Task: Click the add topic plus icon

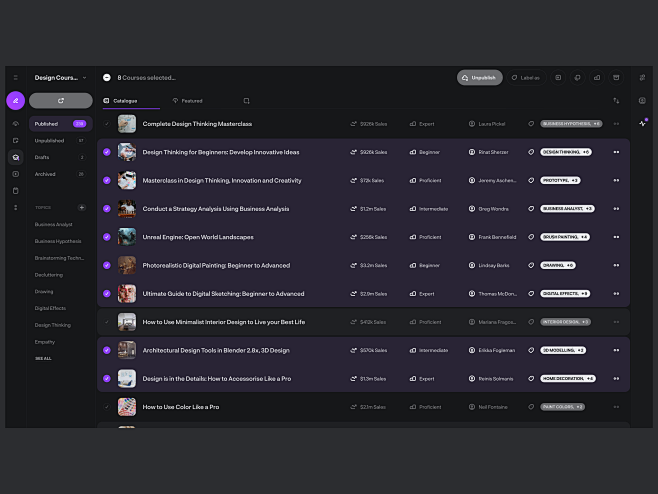Action: pos(82,207)
